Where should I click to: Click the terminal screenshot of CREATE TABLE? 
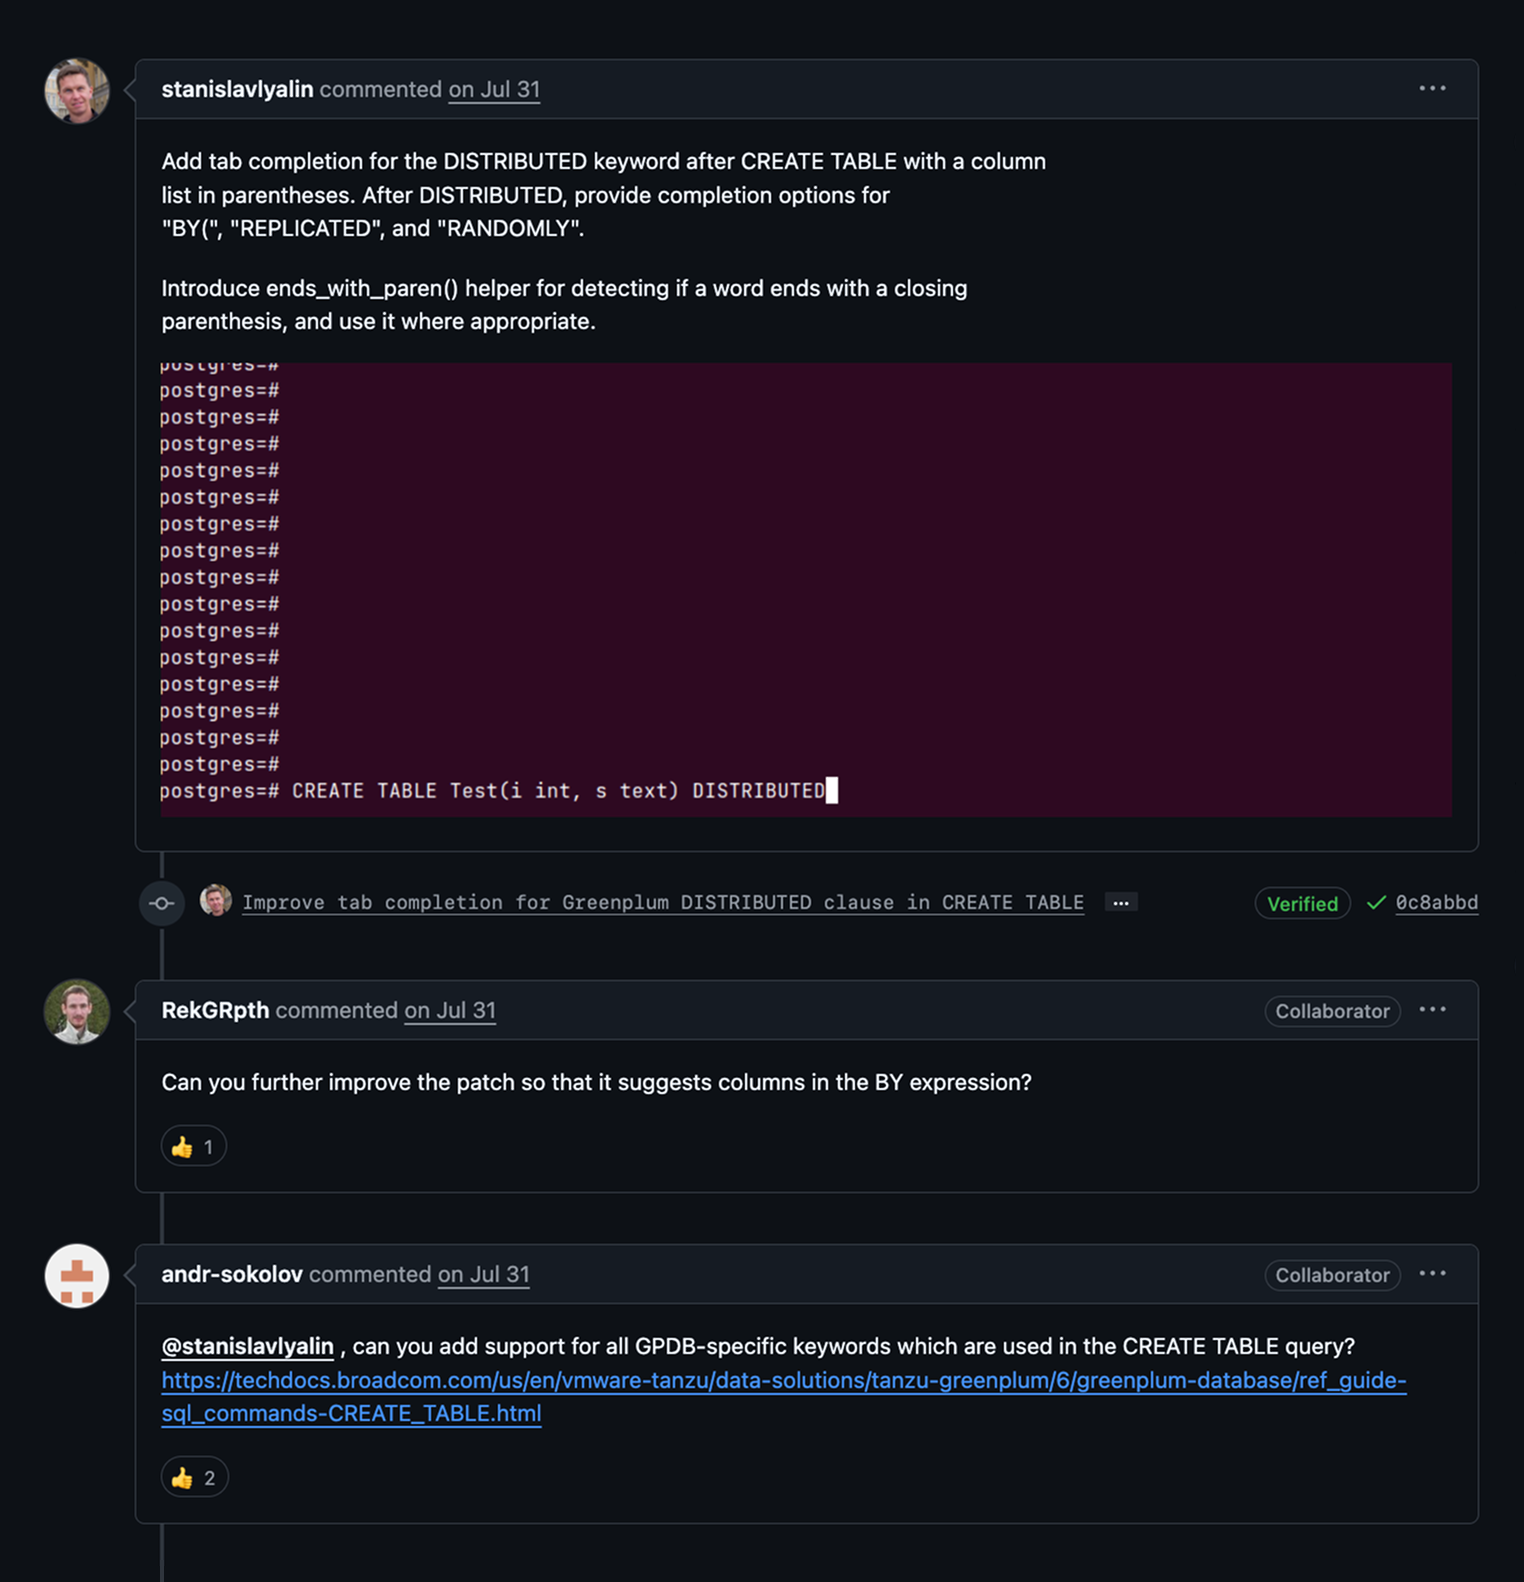[805, 590]
